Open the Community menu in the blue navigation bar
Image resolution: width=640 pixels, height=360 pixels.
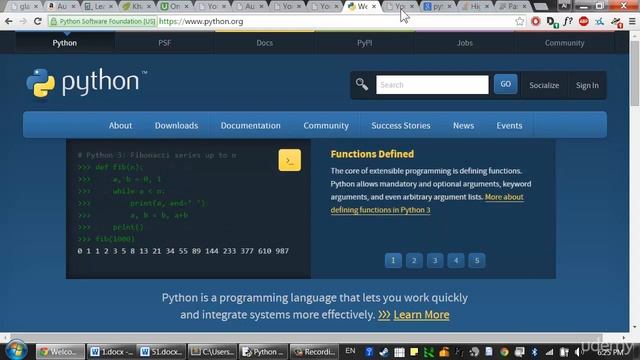[326, 125]
